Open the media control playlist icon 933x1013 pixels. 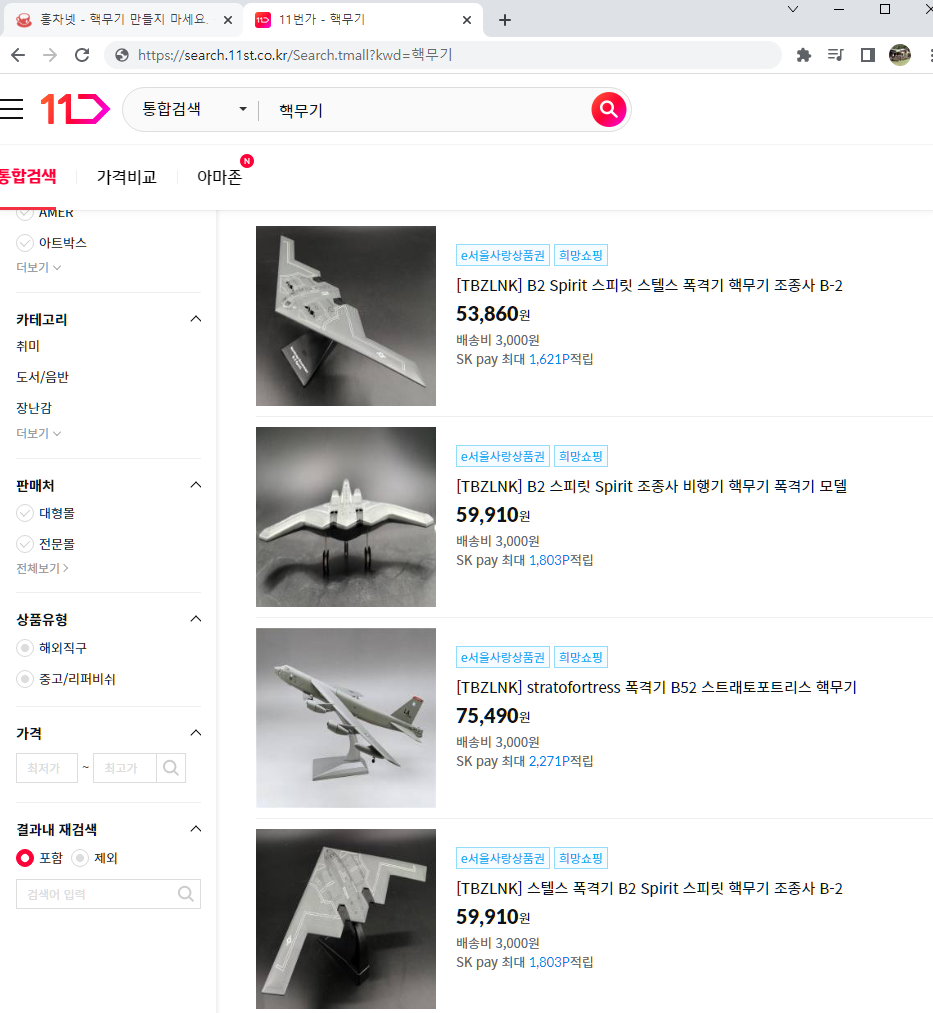point(835,55)
